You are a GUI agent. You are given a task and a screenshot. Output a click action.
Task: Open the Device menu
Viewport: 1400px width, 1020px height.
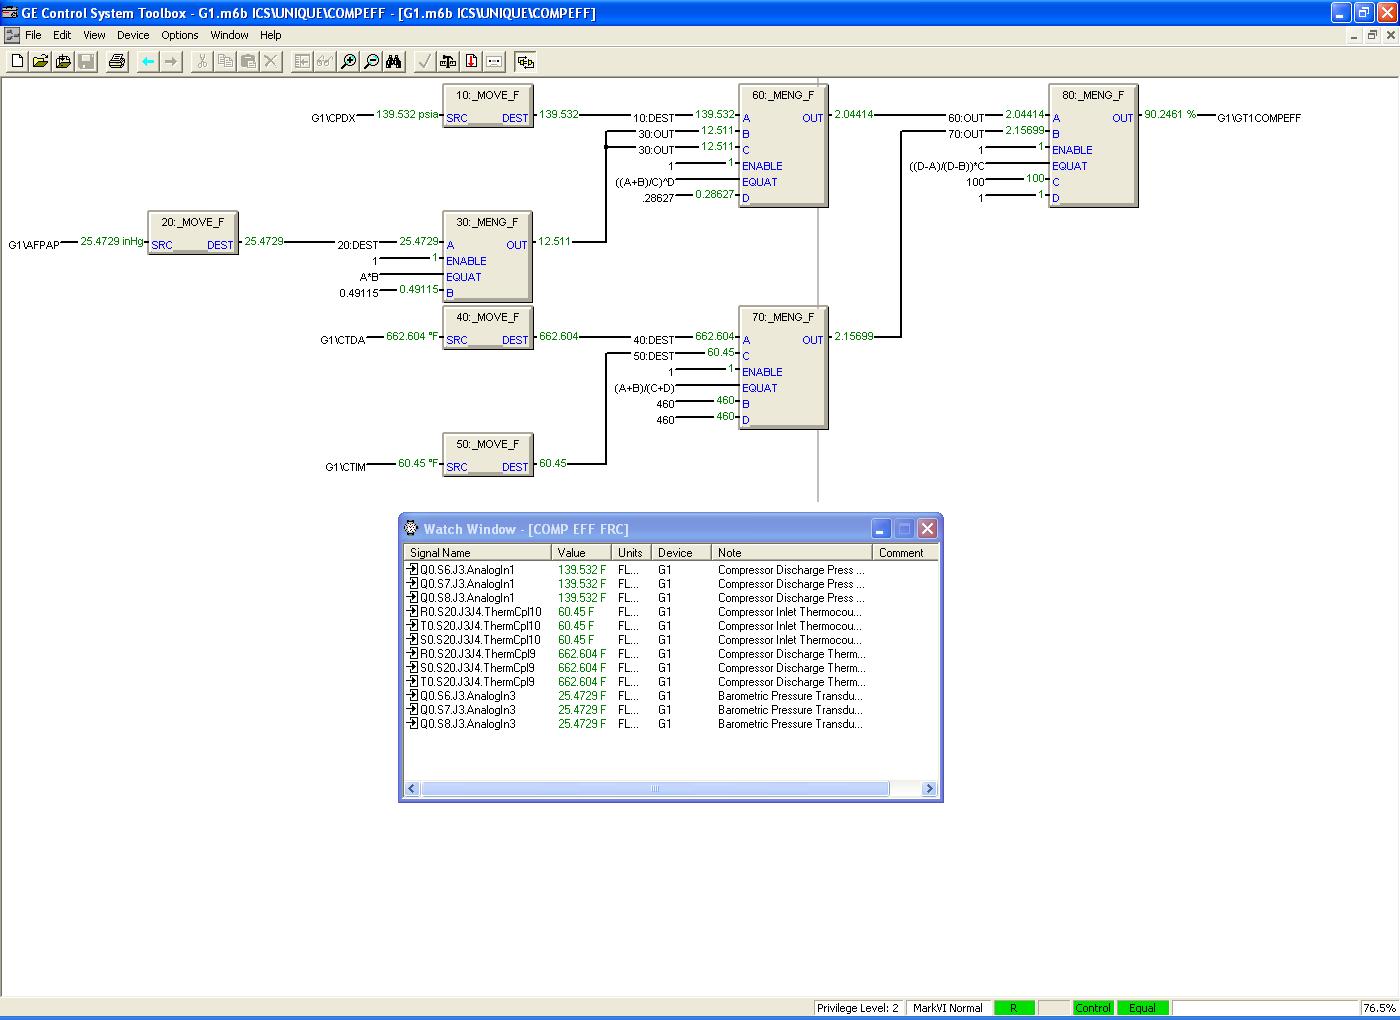click(133, 35)
